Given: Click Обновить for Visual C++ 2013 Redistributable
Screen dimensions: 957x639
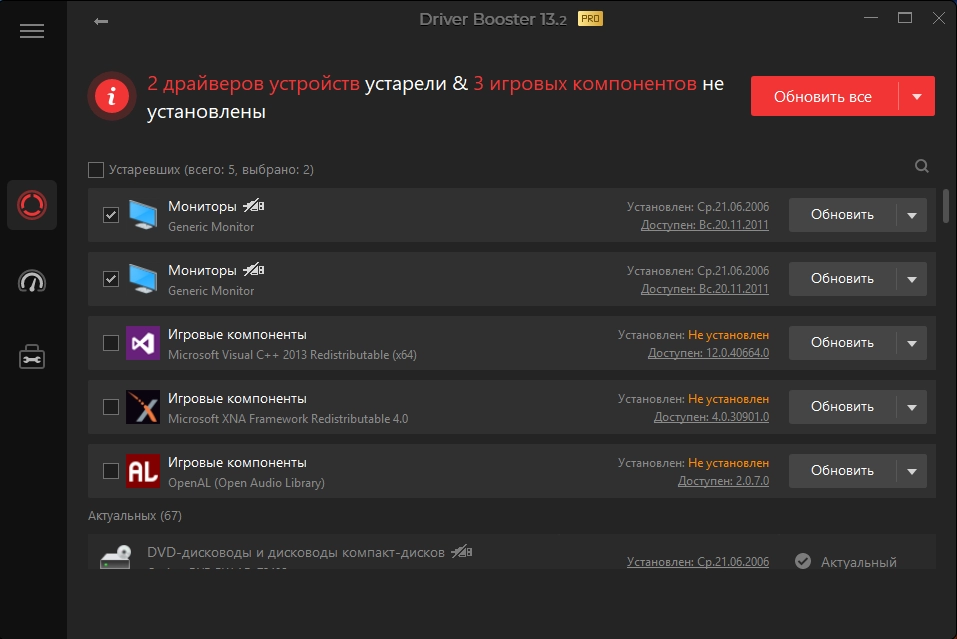Looking at the screenshot, I should pos(842,343).
